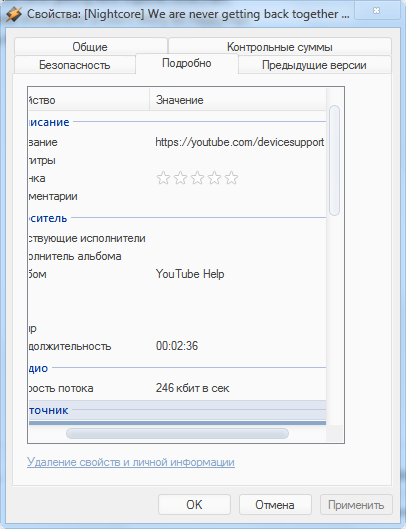Switch to the Безопасность tab
This screenshot has height=529, width=406.
click(75, 65)
